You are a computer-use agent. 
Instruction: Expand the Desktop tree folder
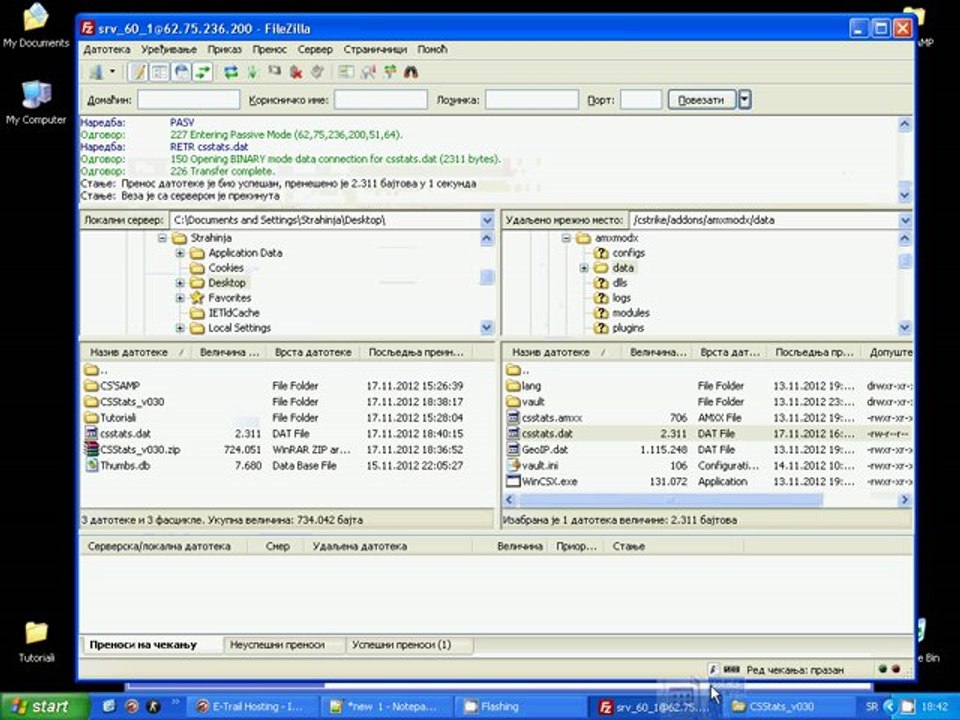click(180, 283)
